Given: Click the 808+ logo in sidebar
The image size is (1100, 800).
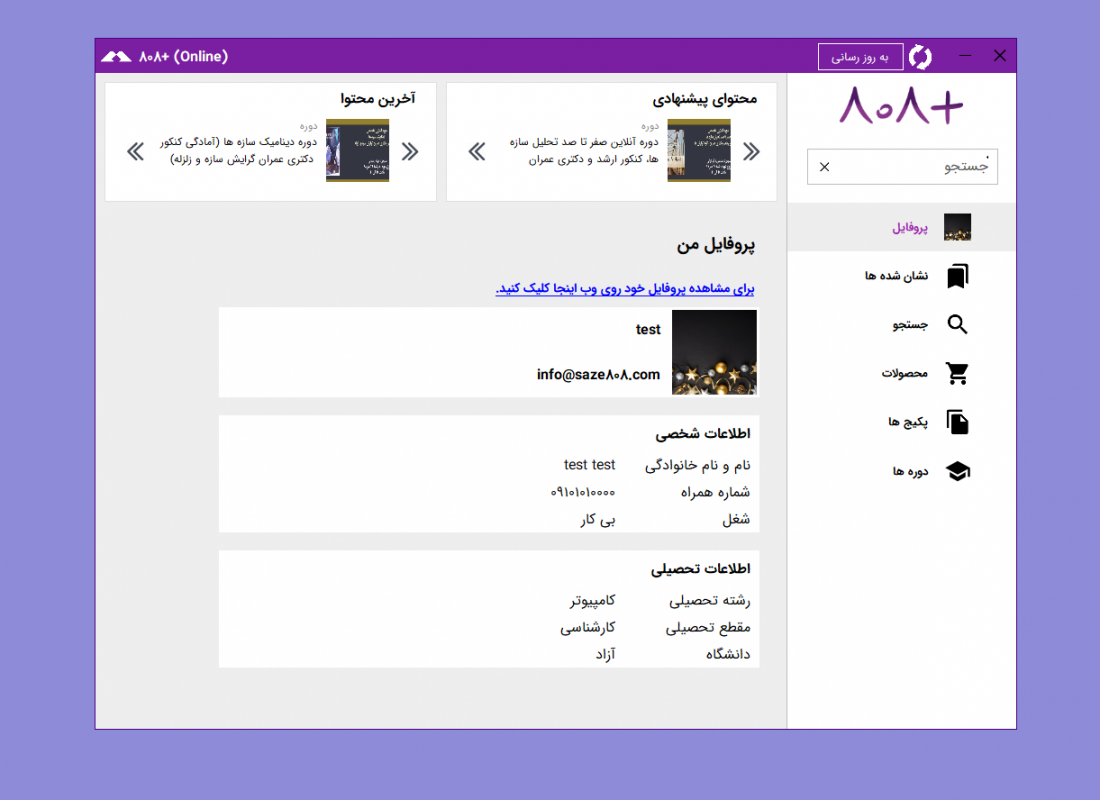Looking at the screenshot, I should [901, 105].
